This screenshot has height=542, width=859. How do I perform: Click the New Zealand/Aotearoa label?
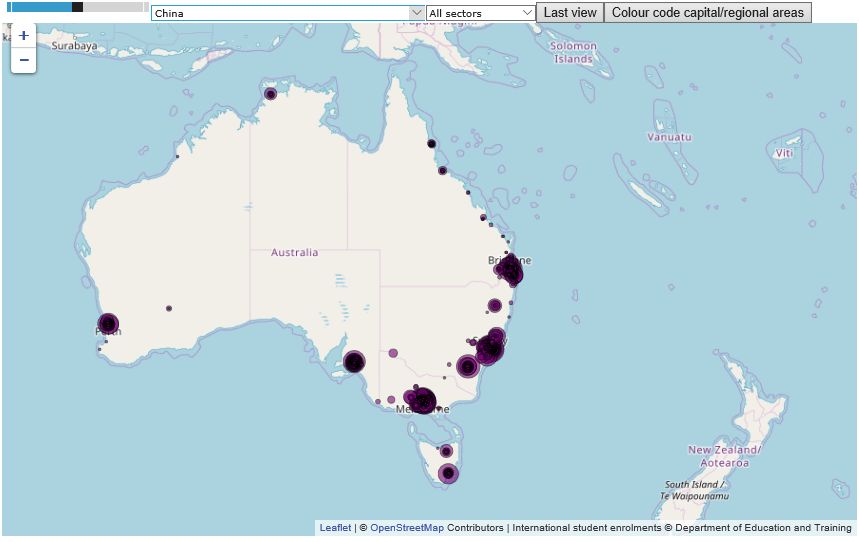(x=724, y=456)
